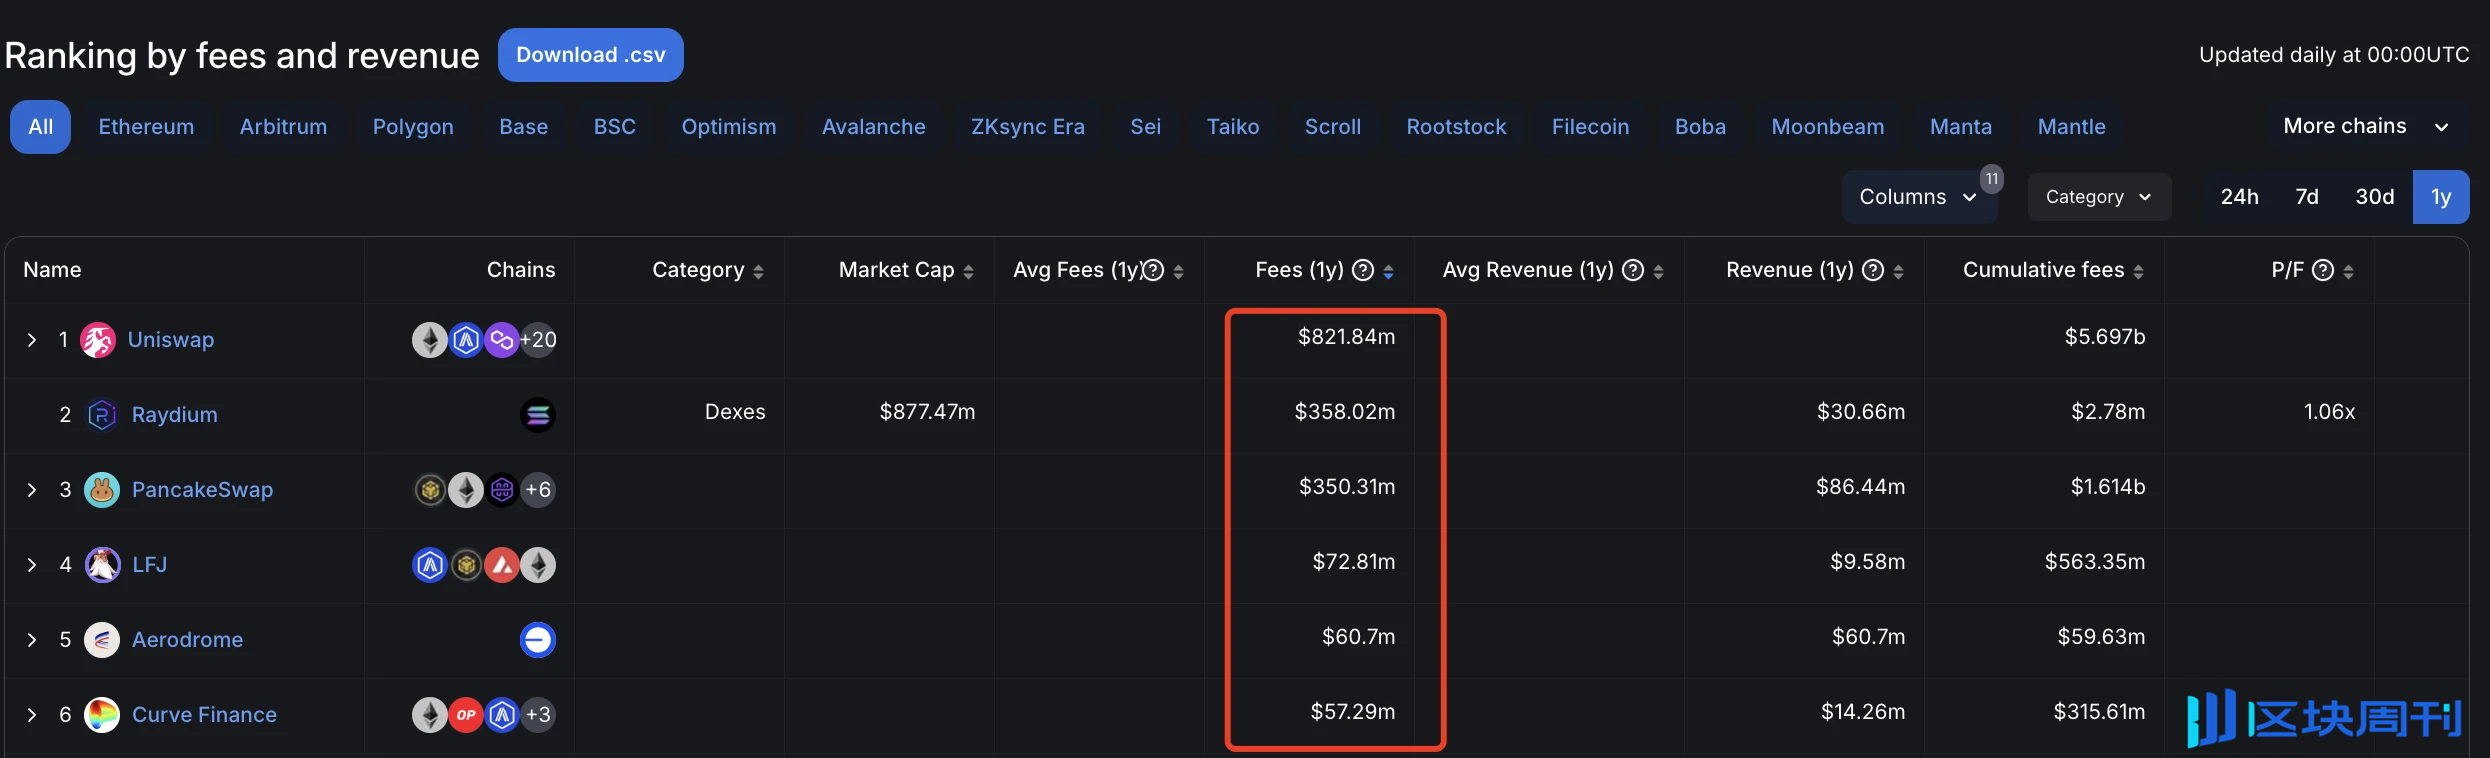The height and width of the screenshot is (758, 2490).
Task: Click the PancakeSwap bunny logo
Action: point(102,490)
